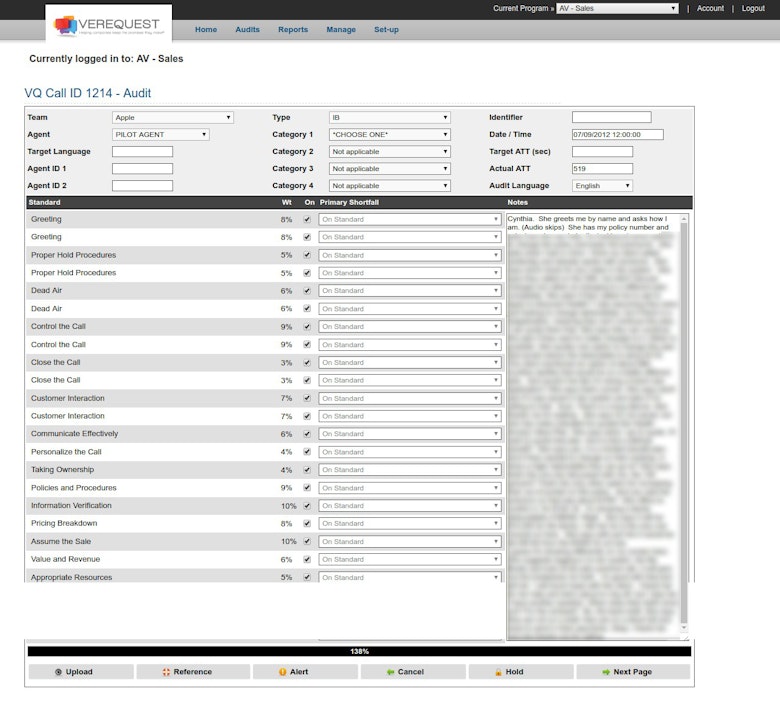This screenshot has height=708, width=780.
Task: Toggle the Pricing Breakdown On checkbox
Action: click(307, 523)
